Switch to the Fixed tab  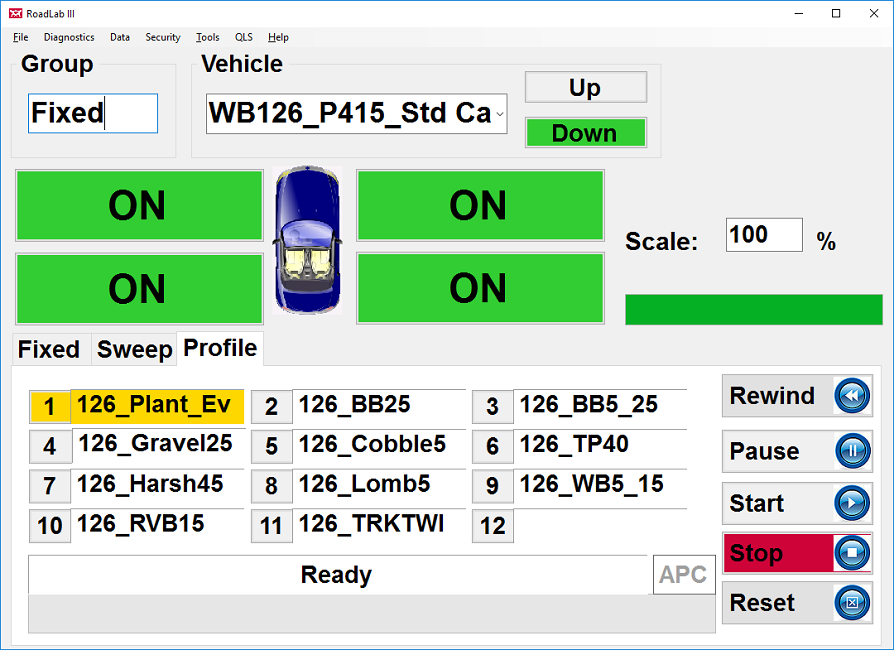49,349
